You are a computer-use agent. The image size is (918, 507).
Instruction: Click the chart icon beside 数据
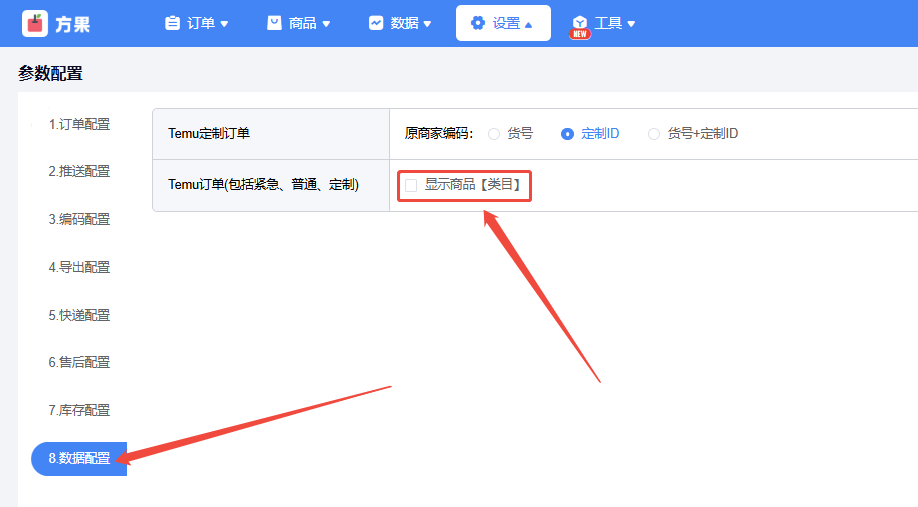coord(376,23)
